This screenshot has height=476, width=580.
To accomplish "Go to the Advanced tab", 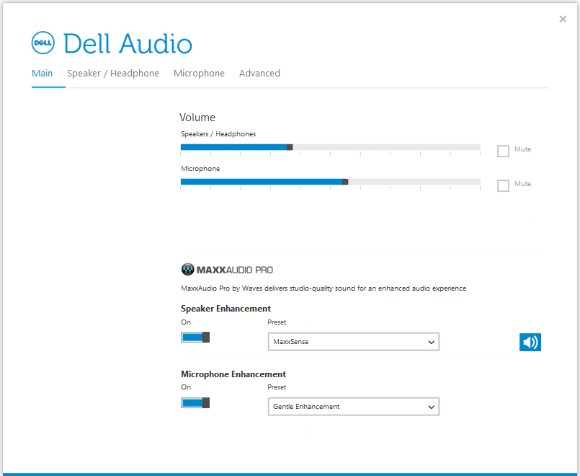I will coord(260,73).
